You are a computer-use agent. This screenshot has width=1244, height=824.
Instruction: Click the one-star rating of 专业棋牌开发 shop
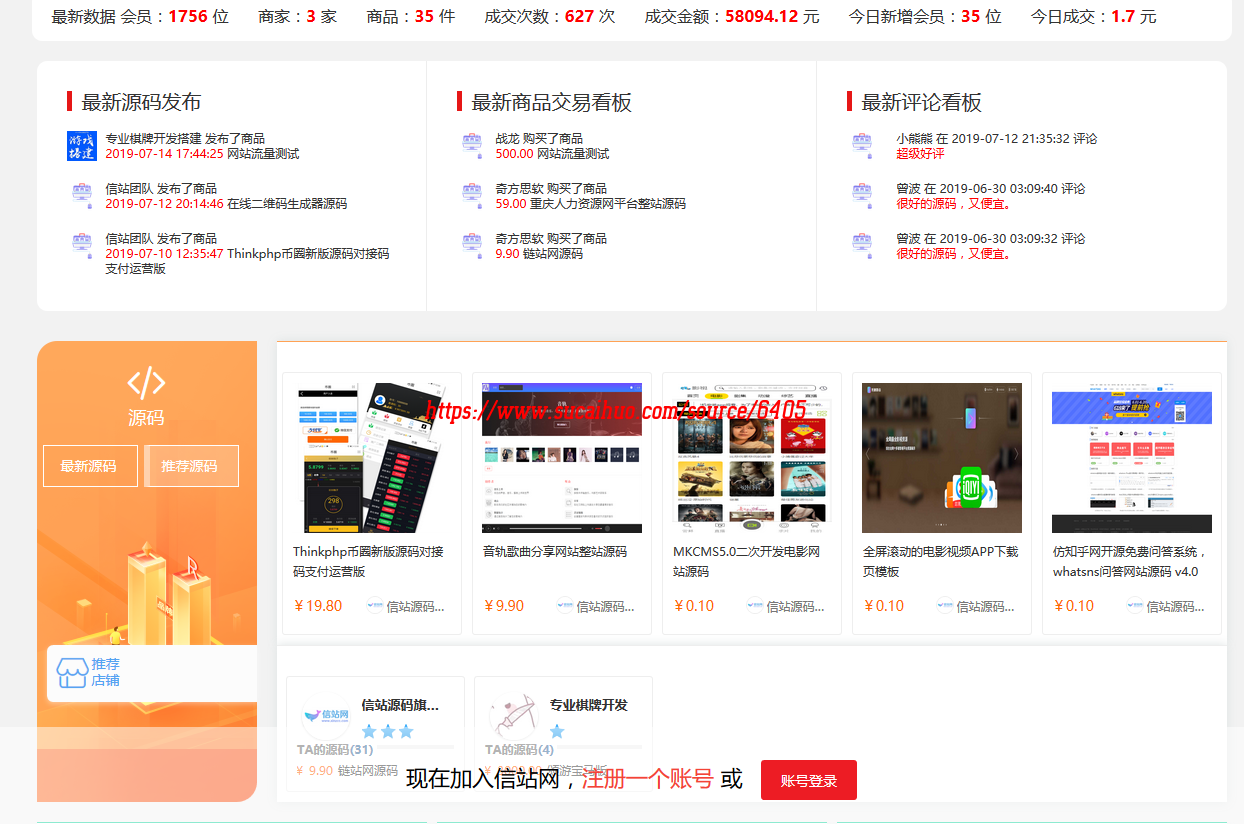click(x=557, y=731)
